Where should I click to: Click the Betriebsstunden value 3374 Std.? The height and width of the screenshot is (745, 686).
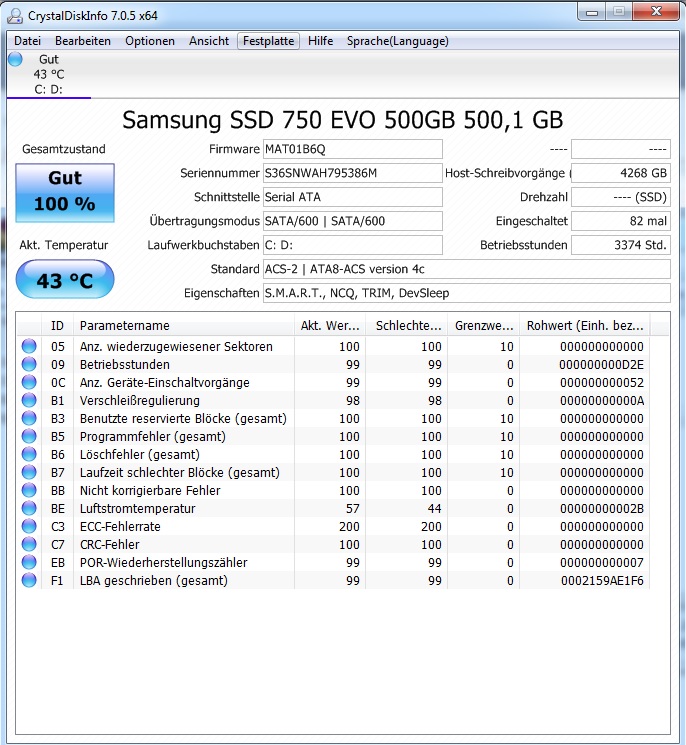point(620,245)
